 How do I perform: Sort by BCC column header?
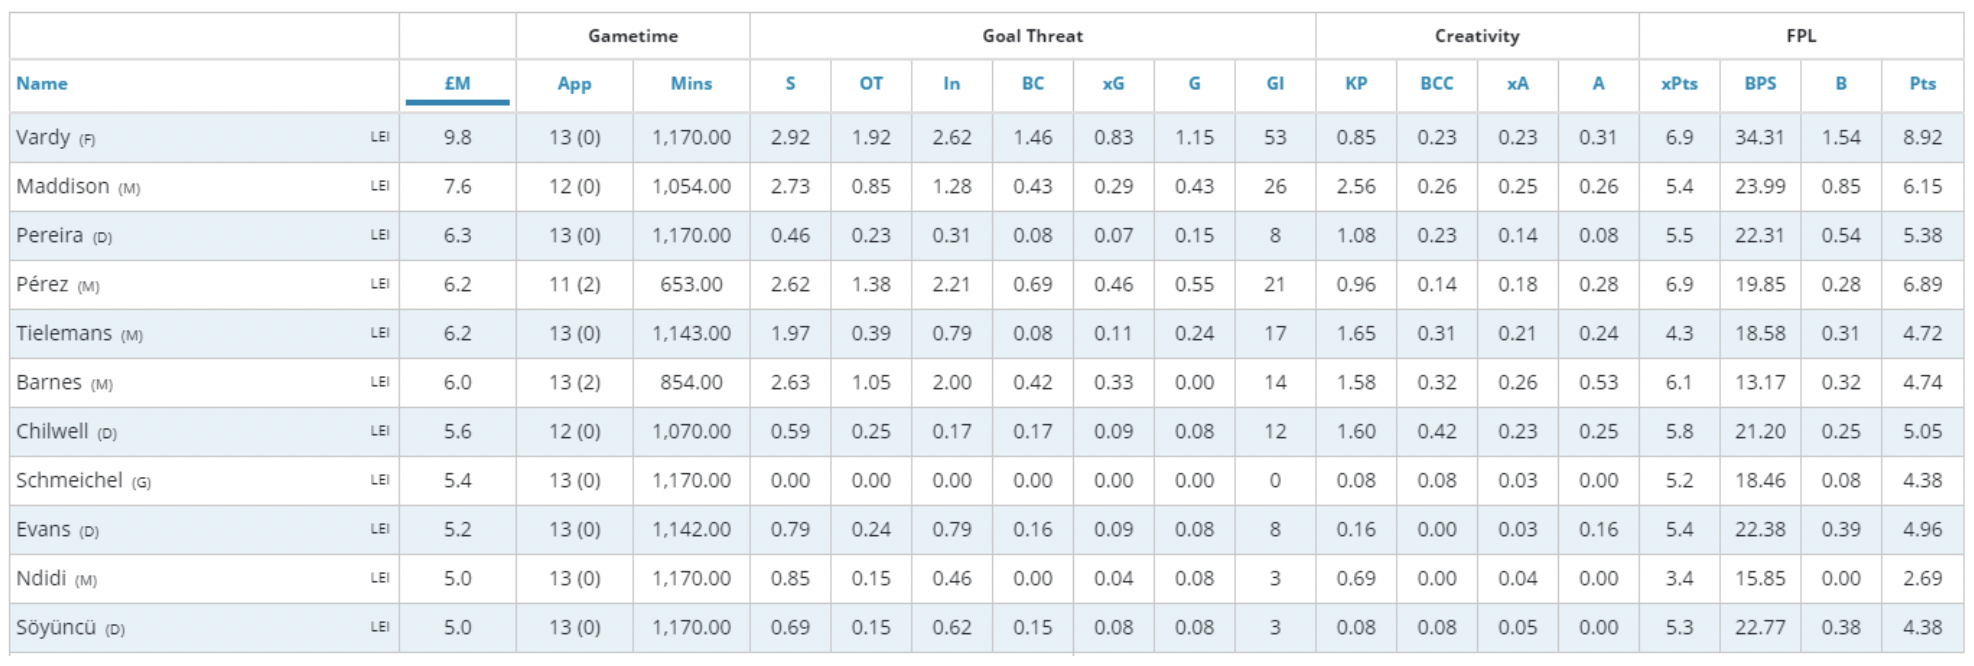pos(1436,84)
